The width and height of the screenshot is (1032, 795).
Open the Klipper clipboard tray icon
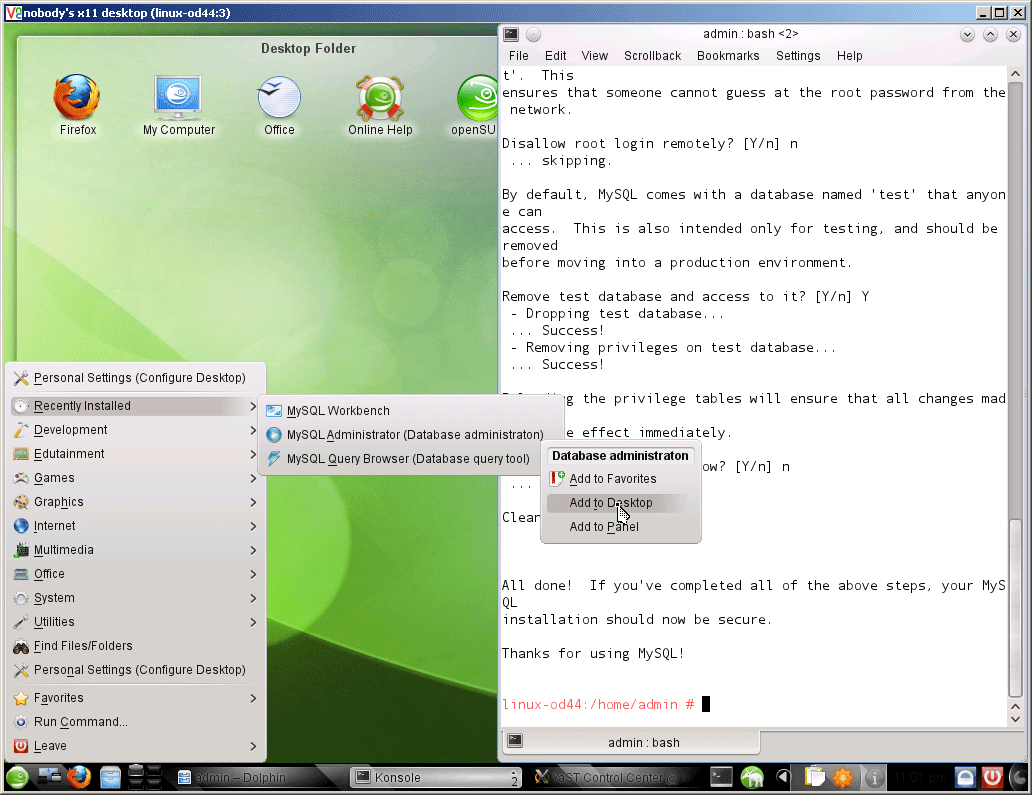[814, 778]
